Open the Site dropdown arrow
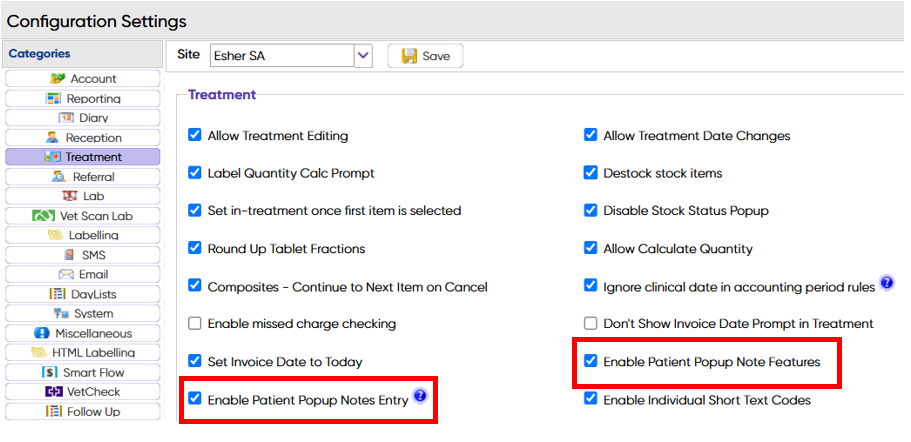The image size is (911, 442). point(363,56)
